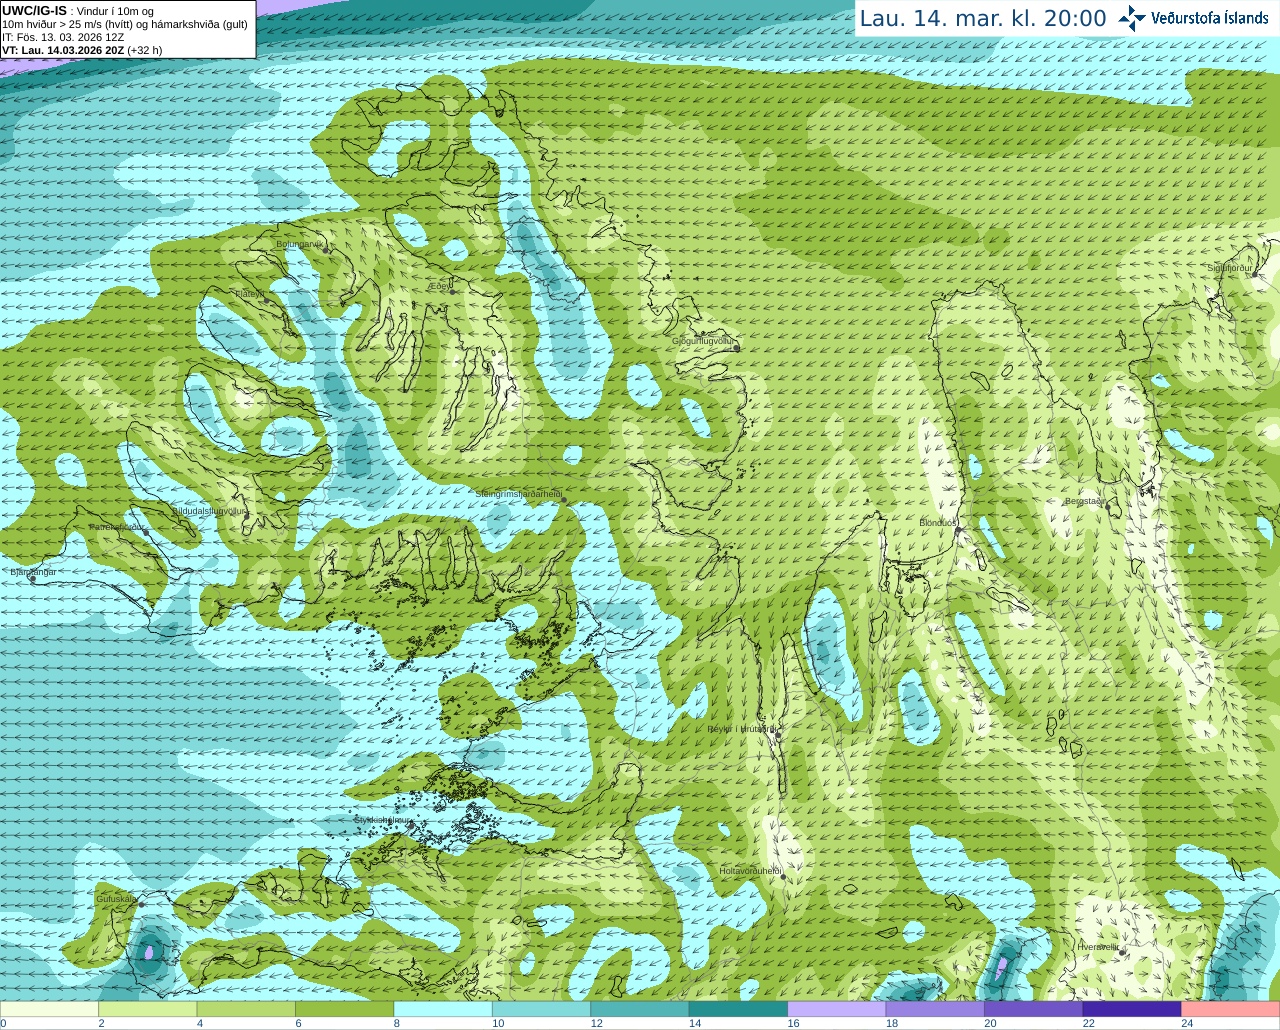Image resolution: width=1280 pixels, height=1030 pixels.
Task: Click the Reykir í Hrútafirði station label
Action: pos(741,729)
